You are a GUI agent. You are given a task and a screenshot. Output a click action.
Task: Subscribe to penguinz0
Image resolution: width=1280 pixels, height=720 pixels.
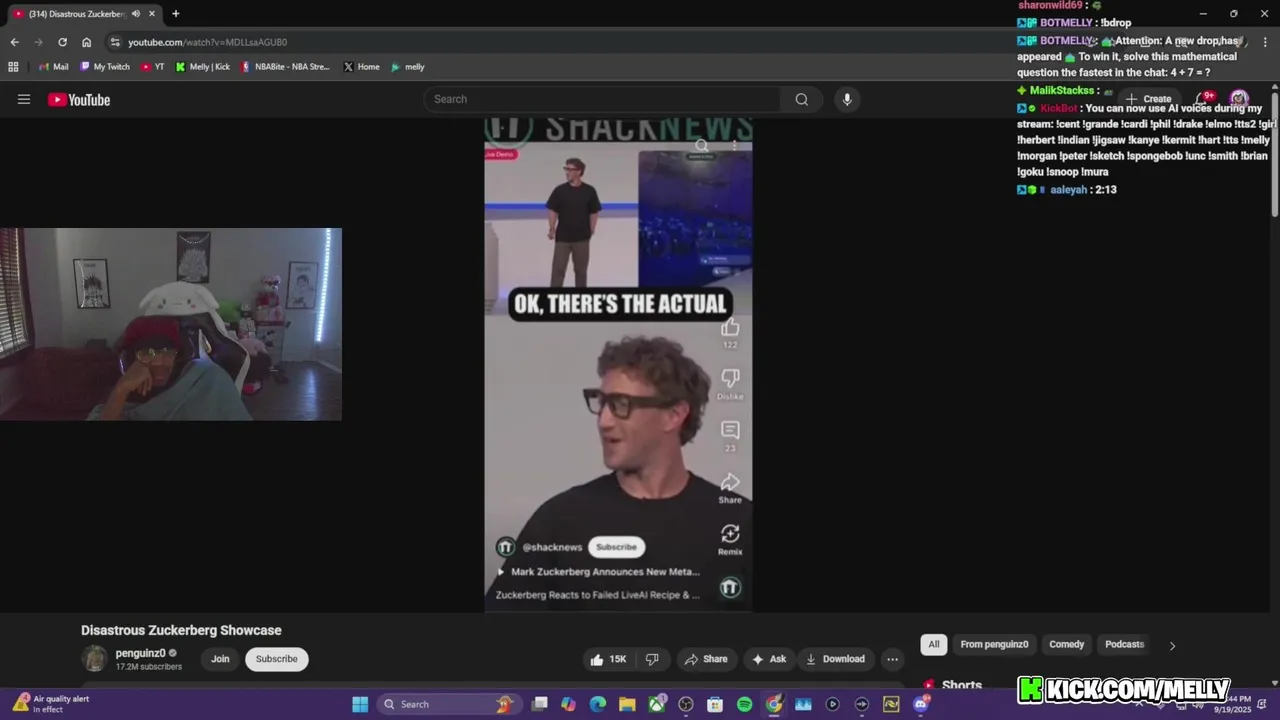coord(276,659)
